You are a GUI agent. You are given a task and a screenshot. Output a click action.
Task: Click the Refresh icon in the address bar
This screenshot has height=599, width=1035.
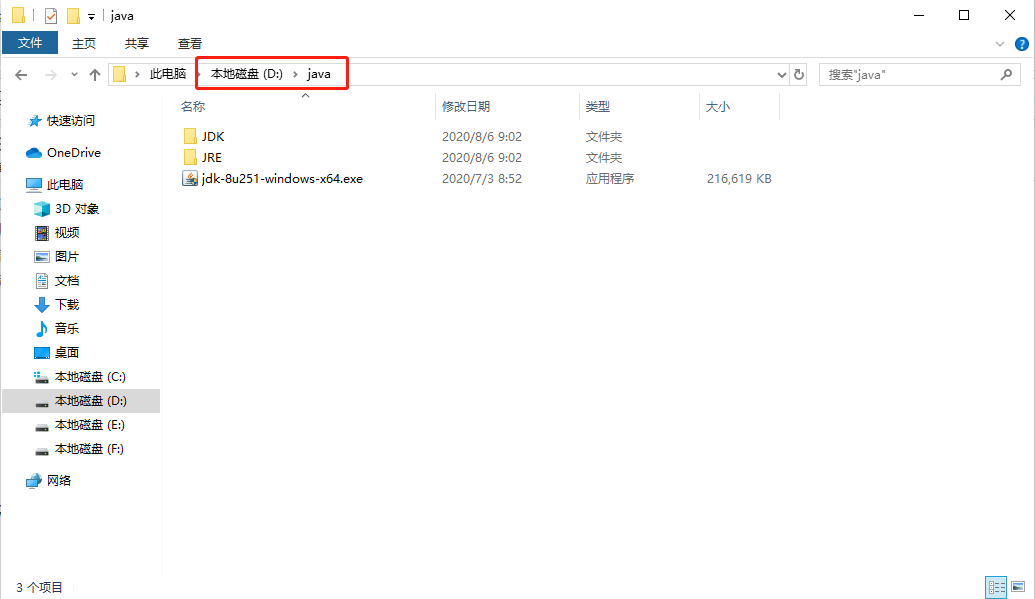(797, 74)
